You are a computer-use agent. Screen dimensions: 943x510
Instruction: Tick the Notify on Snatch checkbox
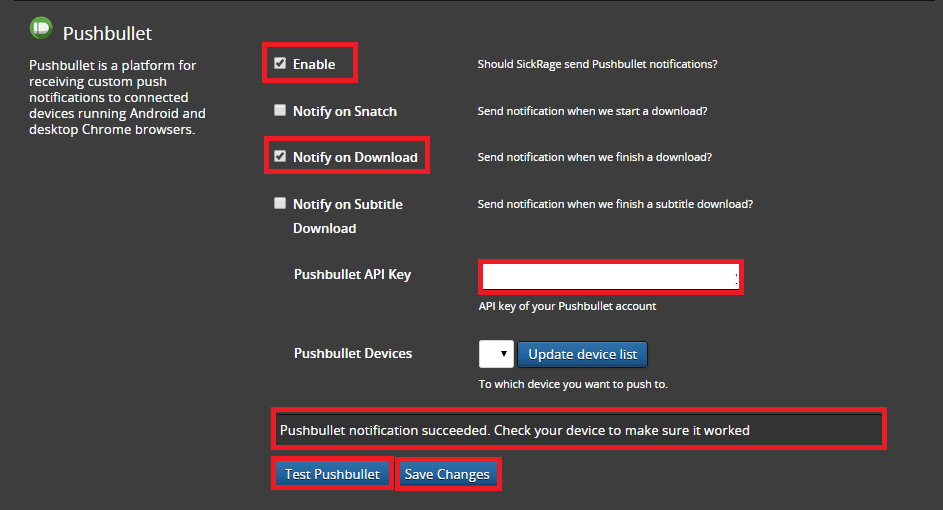[280, 111]
